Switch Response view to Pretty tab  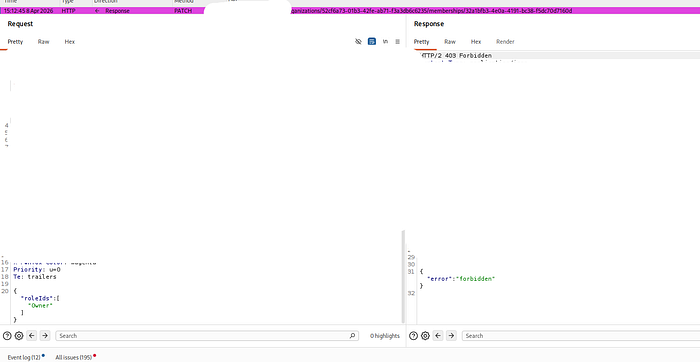(421, 42)
